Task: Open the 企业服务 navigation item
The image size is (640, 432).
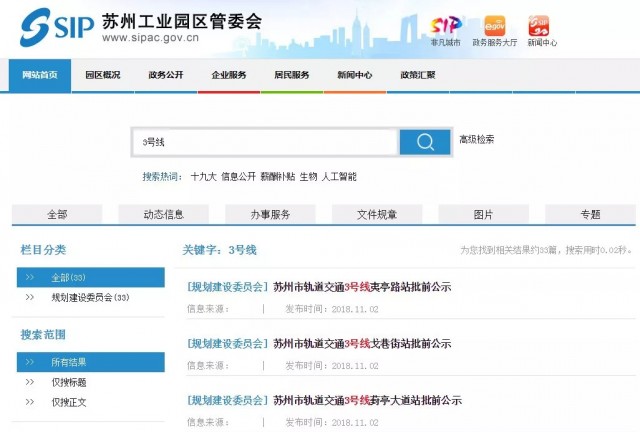Action: 229,75
